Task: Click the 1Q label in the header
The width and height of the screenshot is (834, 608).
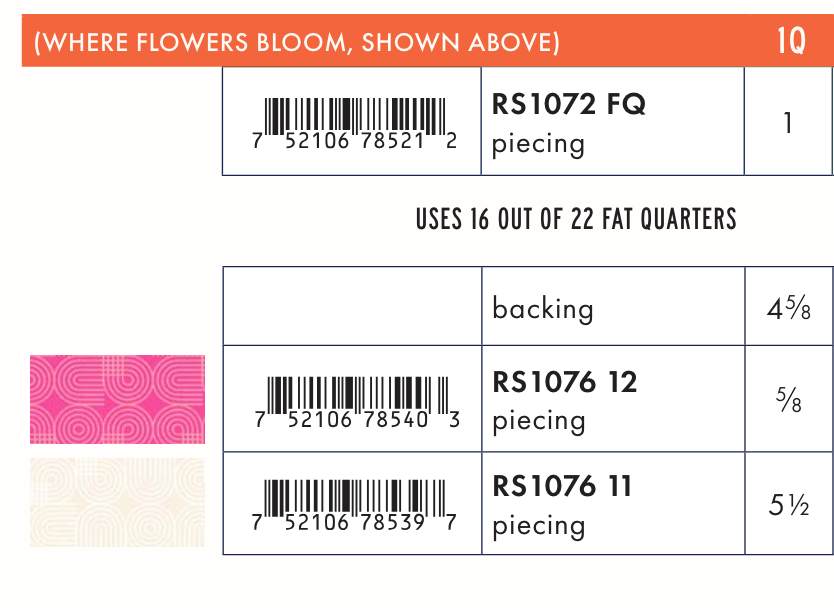Action: tap(790, 43)
